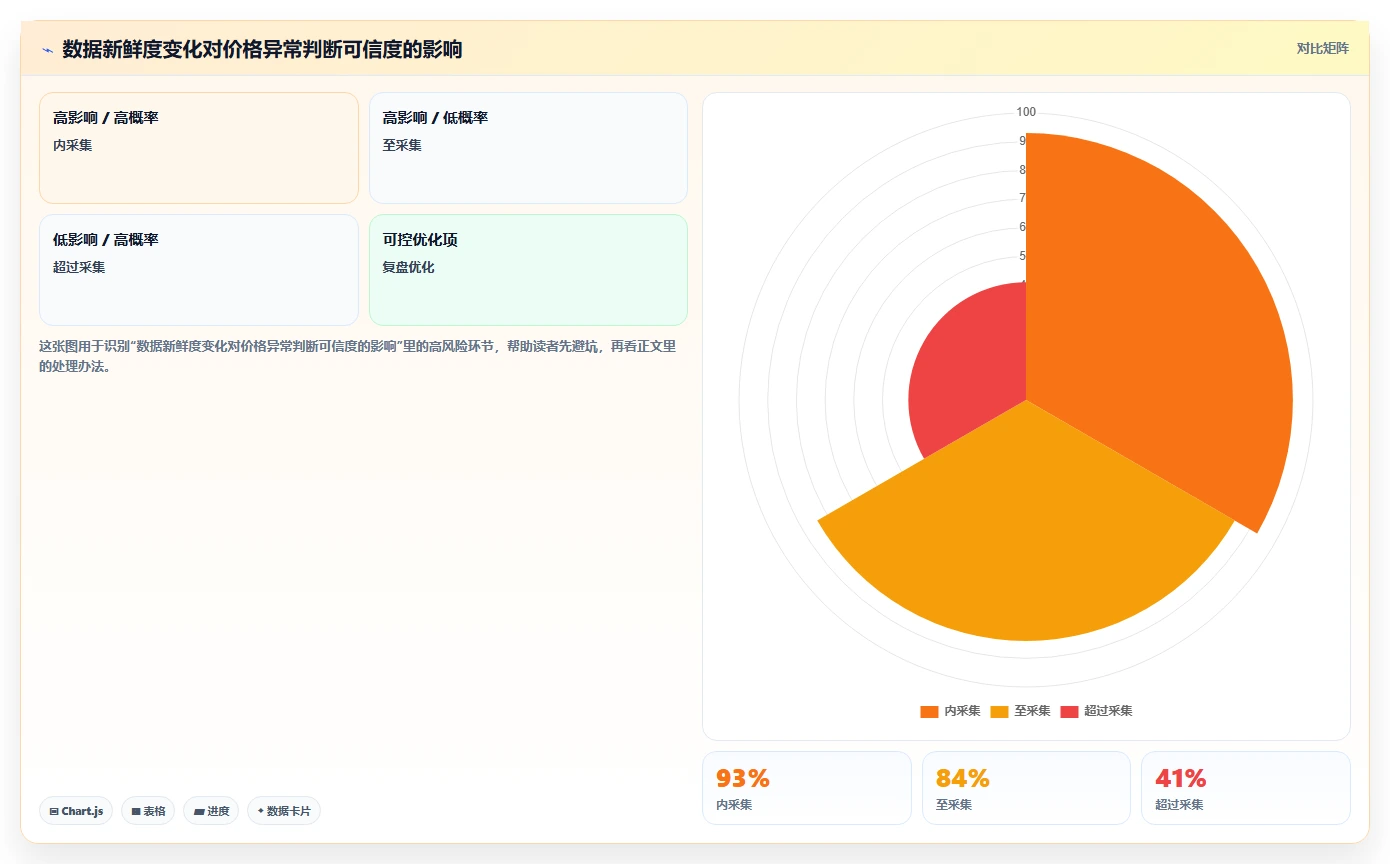The width and height of the screenshot is (1390, 864).
Task: Select the 高影响 / 高概率 card
Action: [x=199, y=148]
